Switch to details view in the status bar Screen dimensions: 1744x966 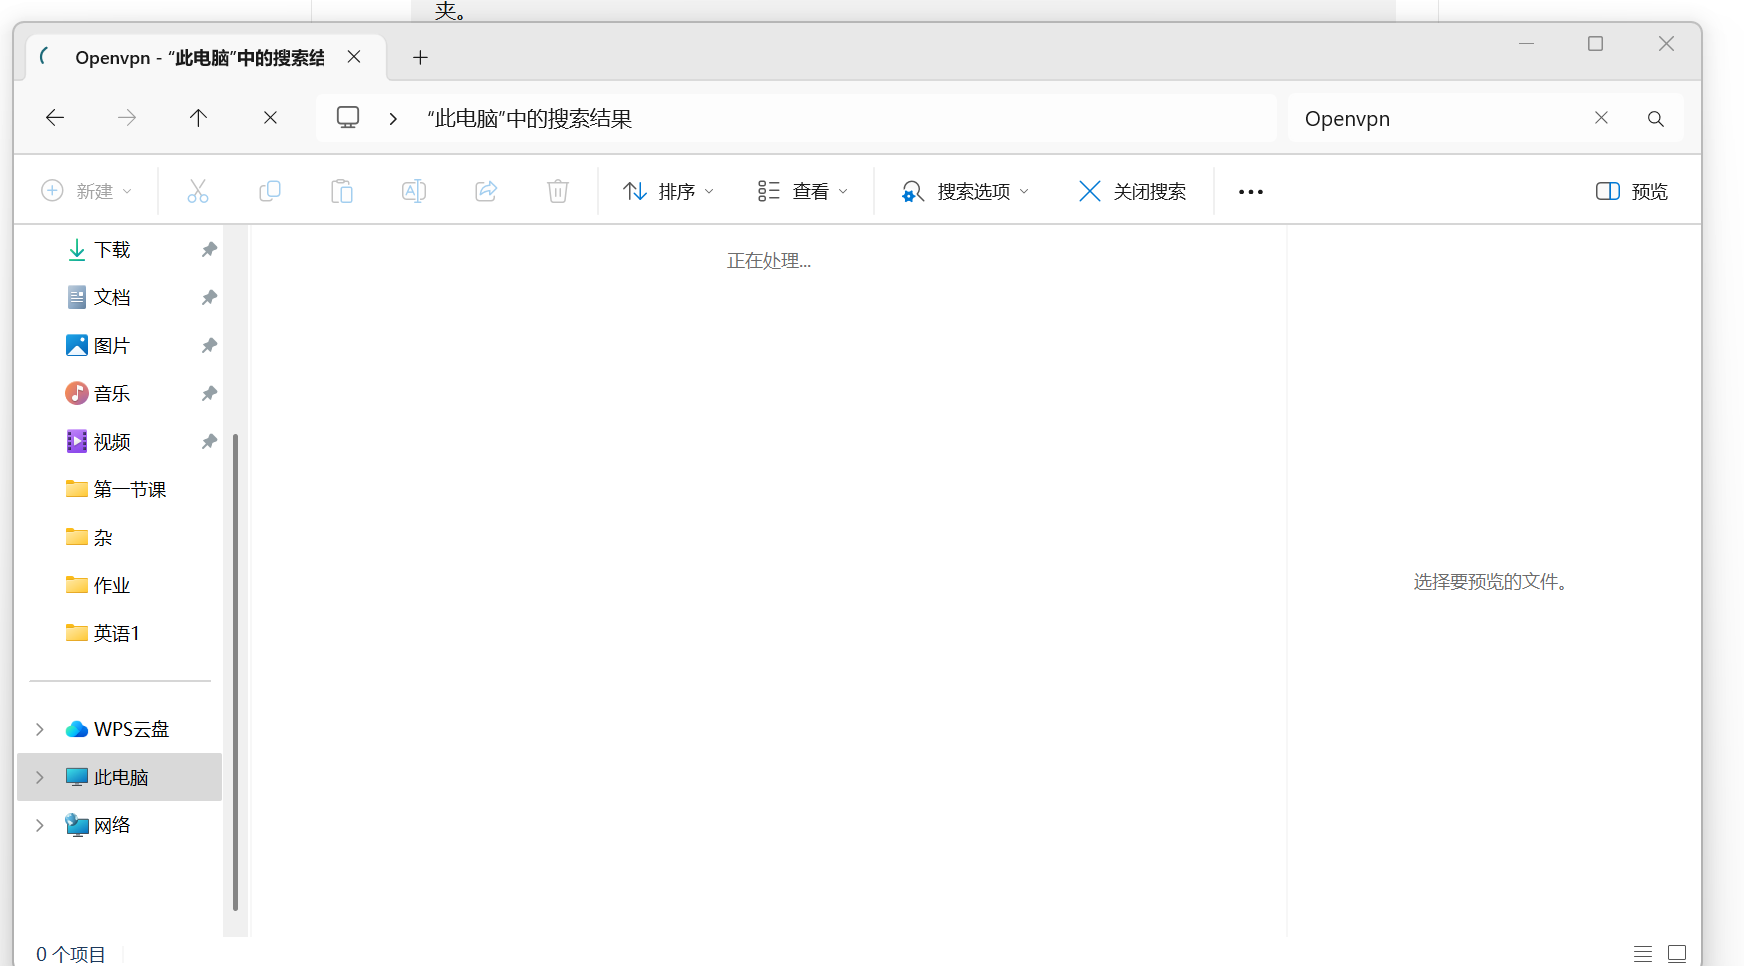click(1641, 953)
